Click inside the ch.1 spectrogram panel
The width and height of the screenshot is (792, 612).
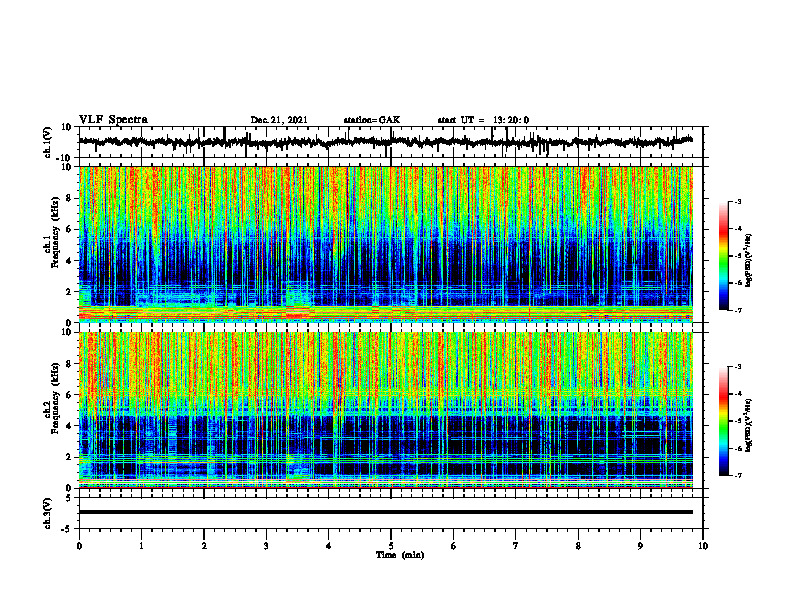[x=386, y=244]
